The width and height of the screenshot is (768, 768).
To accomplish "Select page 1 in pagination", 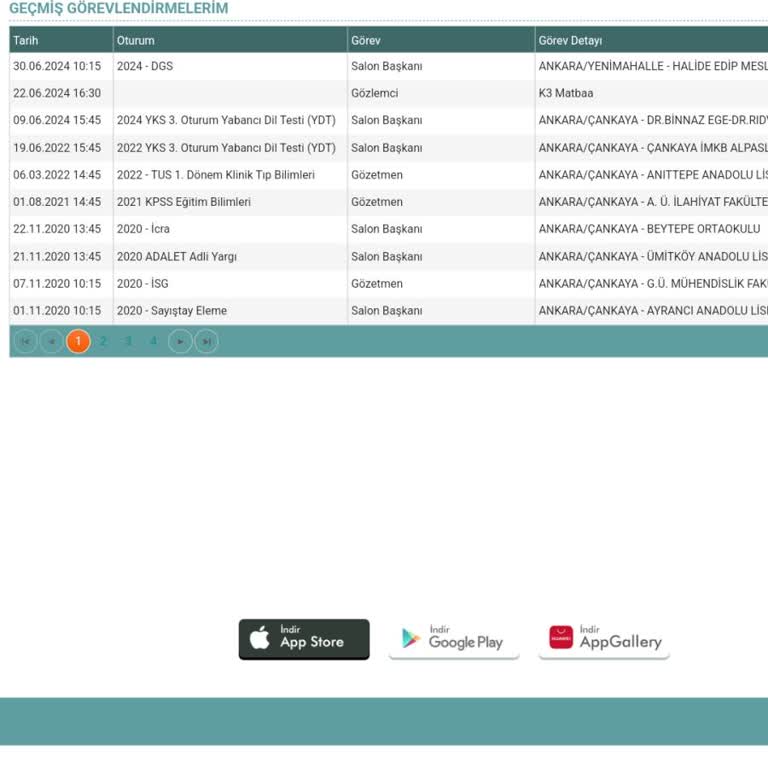I will click(78, 342).
